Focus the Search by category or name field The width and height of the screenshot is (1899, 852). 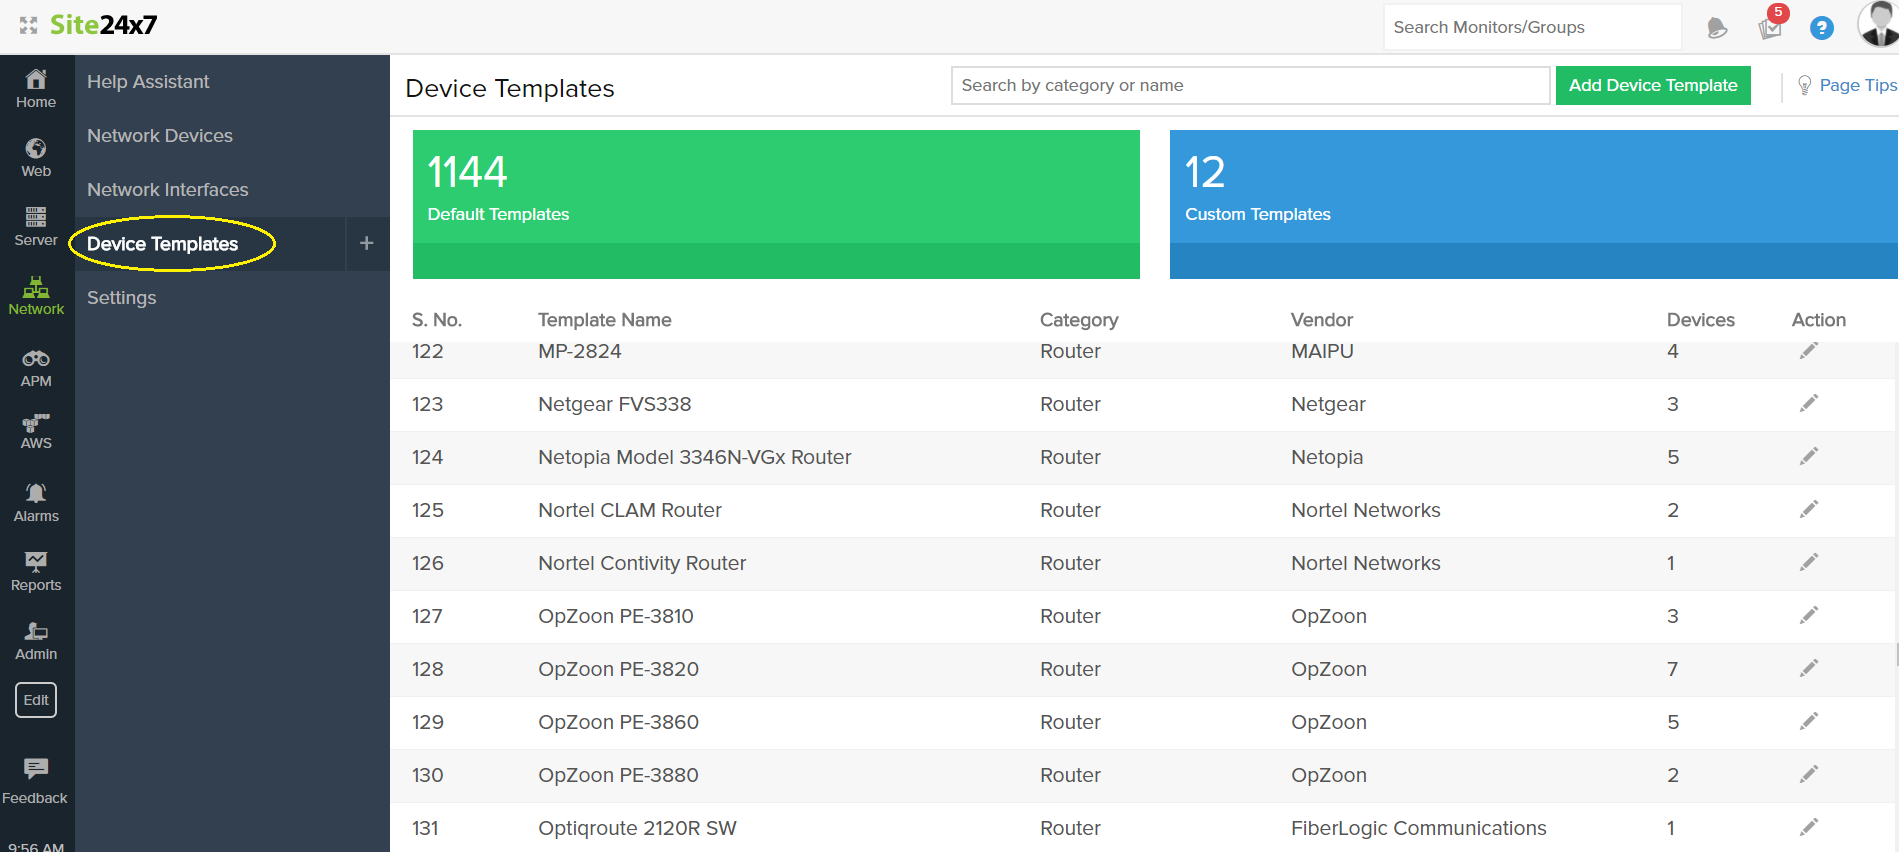pos(1250,86)
